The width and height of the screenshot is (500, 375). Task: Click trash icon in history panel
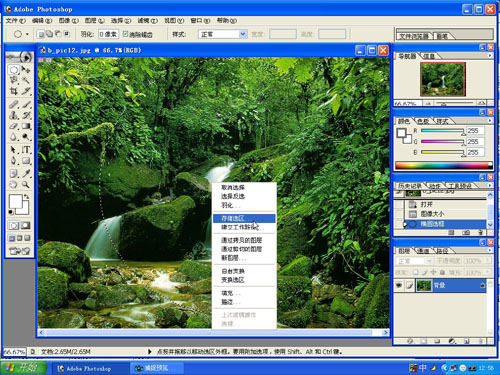480,232
